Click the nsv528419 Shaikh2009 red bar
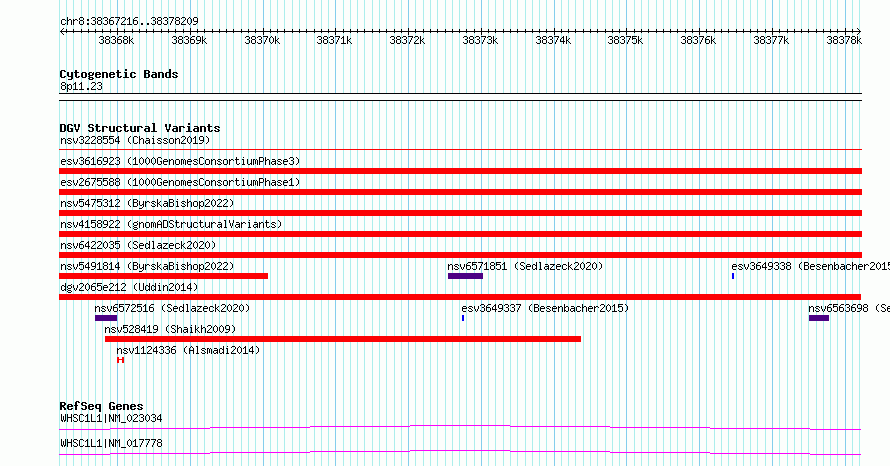Image resolution: width=890 pixels, height=466 pixels. (x=343, y=339)
